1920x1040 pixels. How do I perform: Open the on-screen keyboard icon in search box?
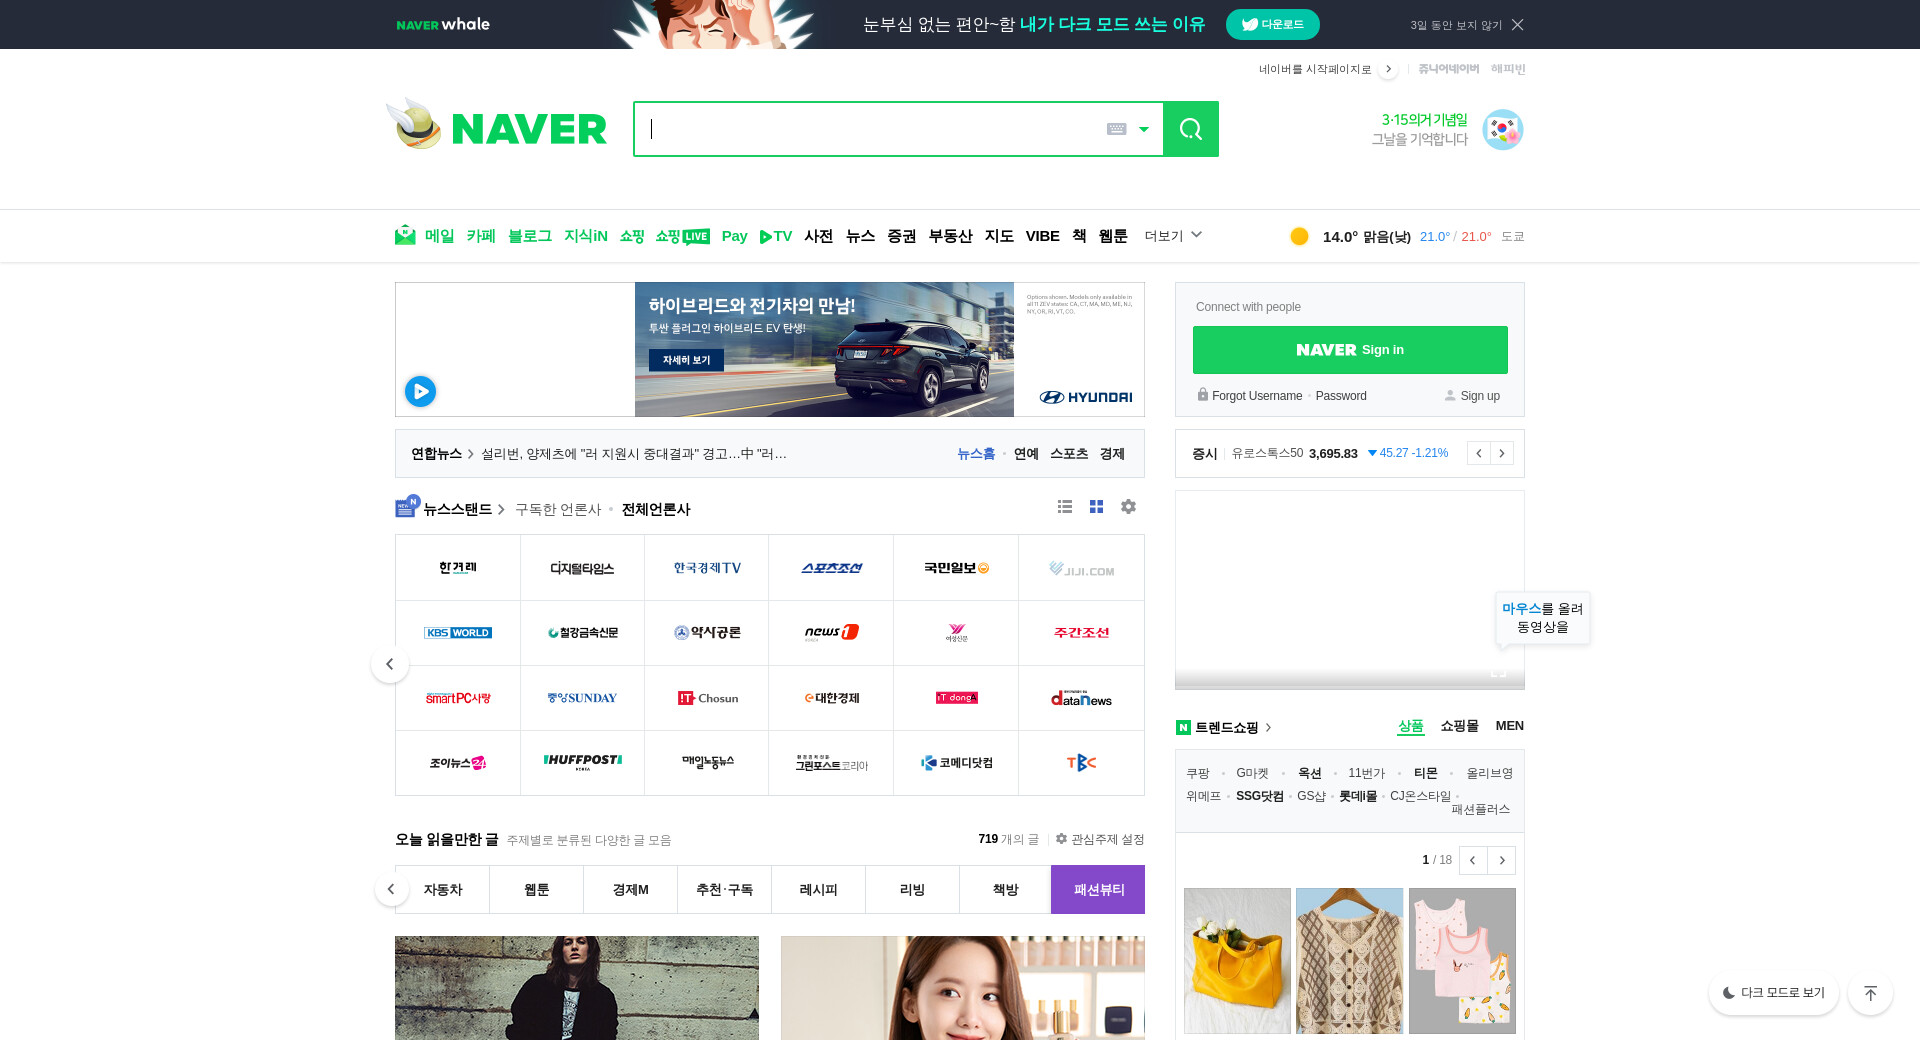(1116, 129)
